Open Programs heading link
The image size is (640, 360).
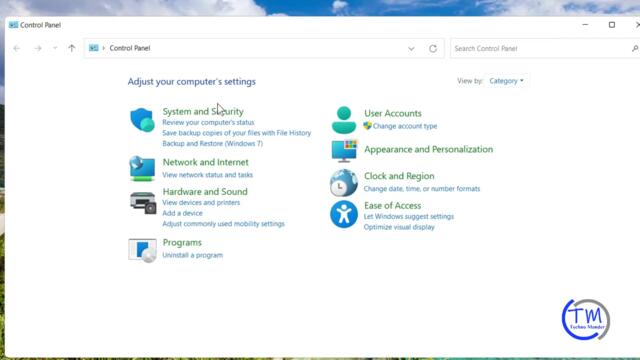pyautogui.click(x=182, y=242)
